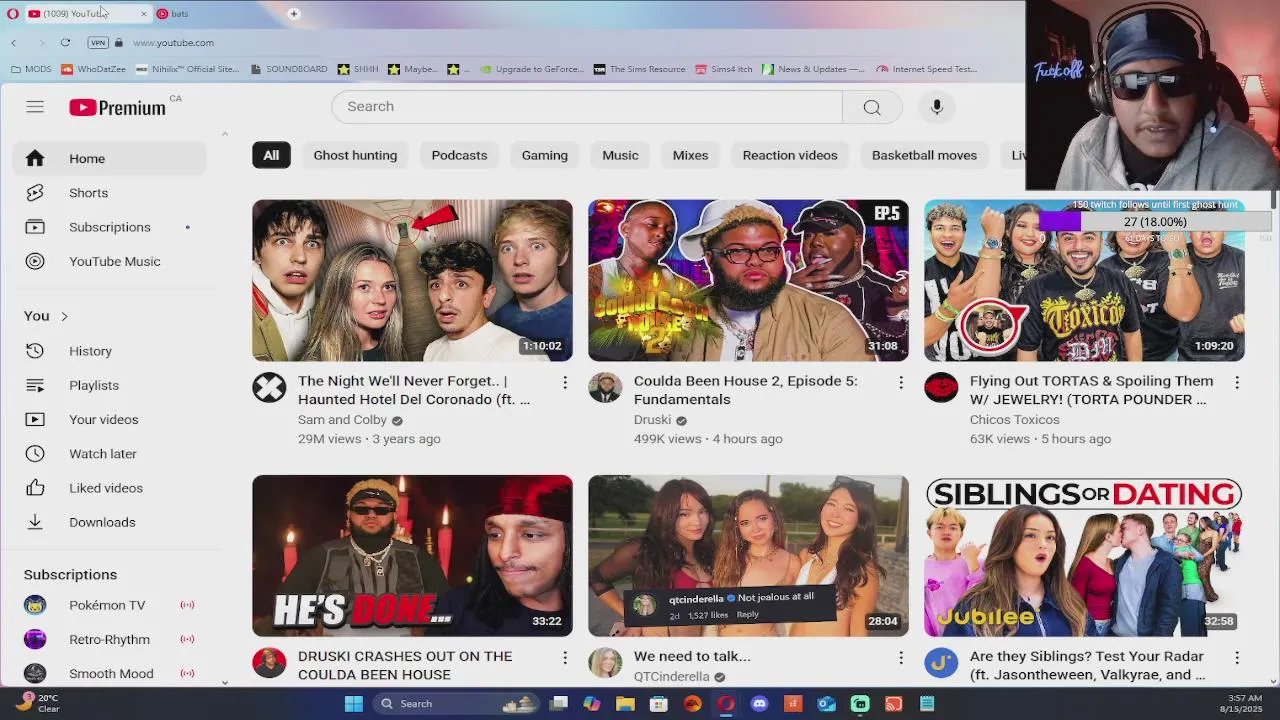Open Your videos
The width and height of the screenshot is (1280, 720).
coord(110,419)
